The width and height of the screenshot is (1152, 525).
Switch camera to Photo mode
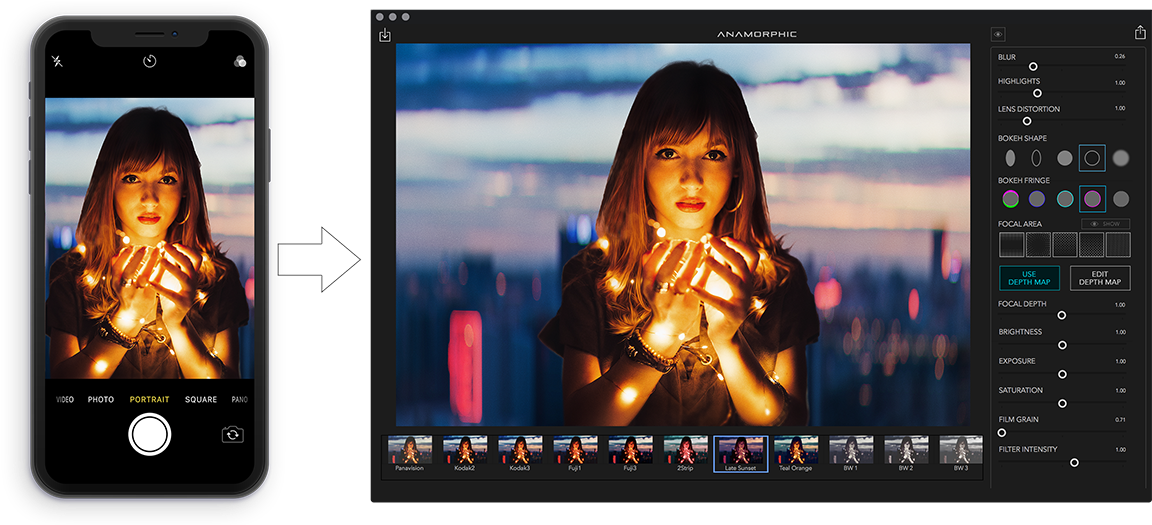(x=101, y=400)
